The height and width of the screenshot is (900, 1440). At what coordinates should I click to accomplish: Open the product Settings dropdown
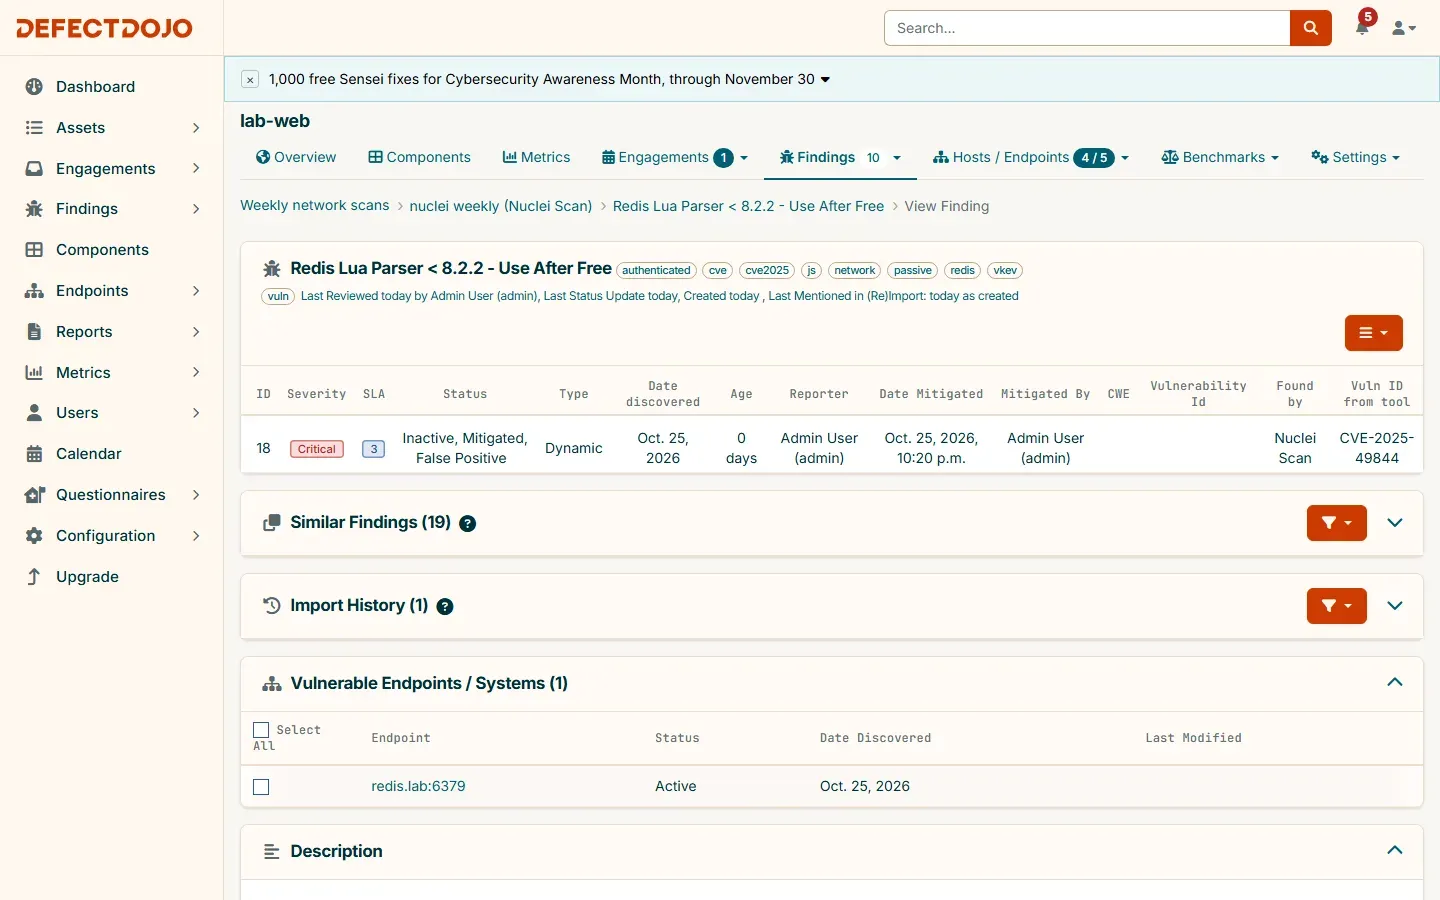point(1355,158)
